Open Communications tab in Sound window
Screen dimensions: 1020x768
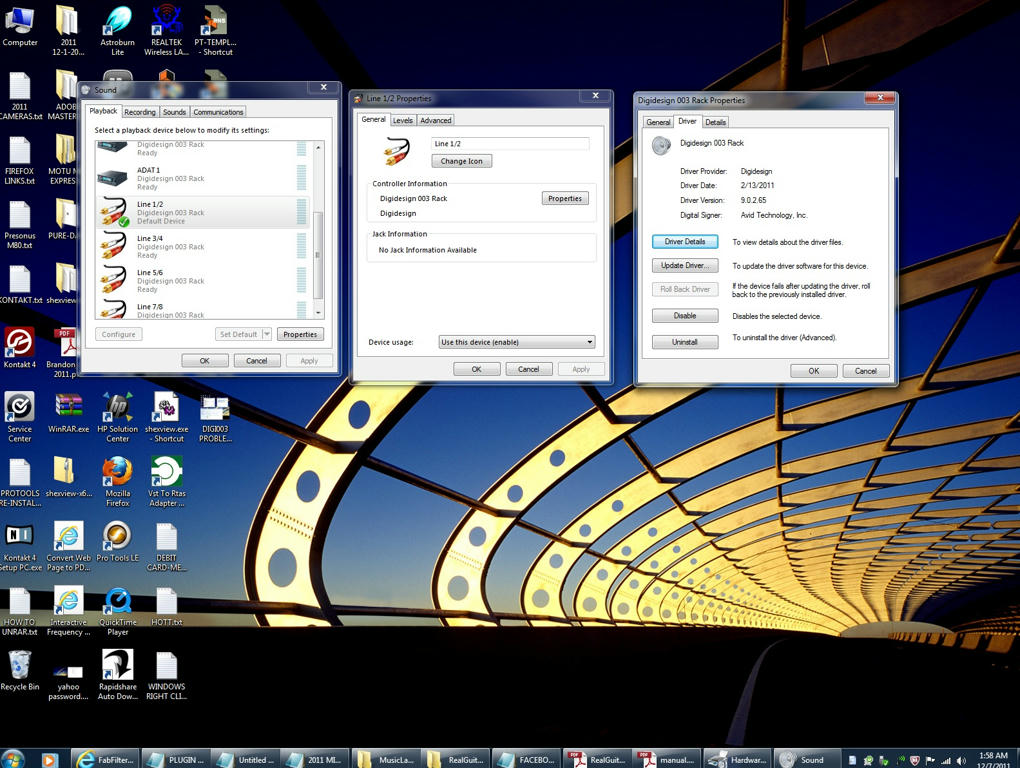(x=218, y=112)
